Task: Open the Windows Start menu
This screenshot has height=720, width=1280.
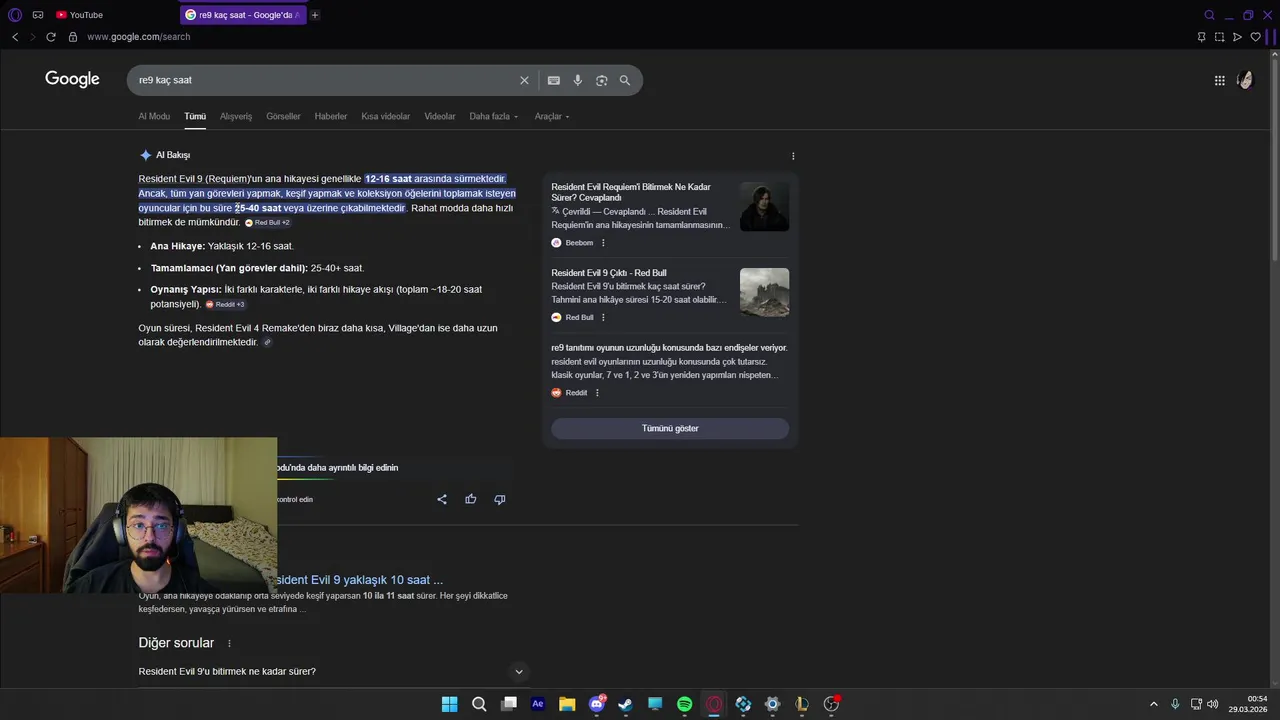Action: pos(450,704)
